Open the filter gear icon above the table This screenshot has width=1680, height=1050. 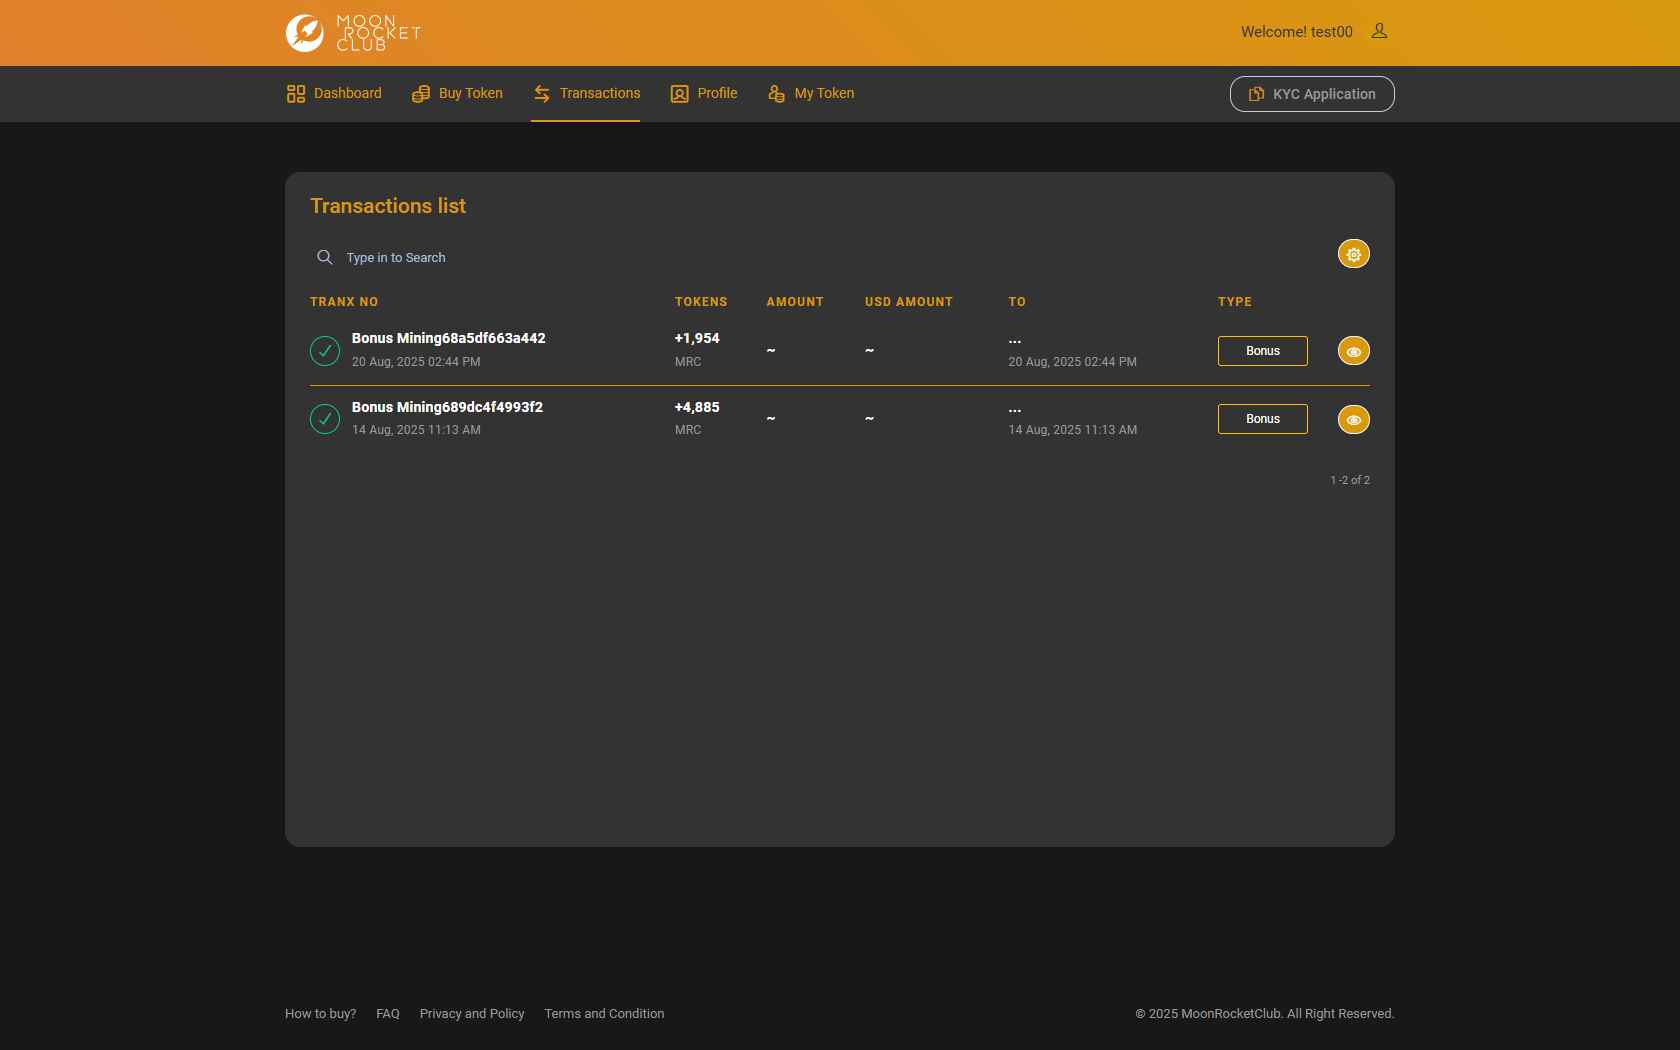tap(1353, 253)
